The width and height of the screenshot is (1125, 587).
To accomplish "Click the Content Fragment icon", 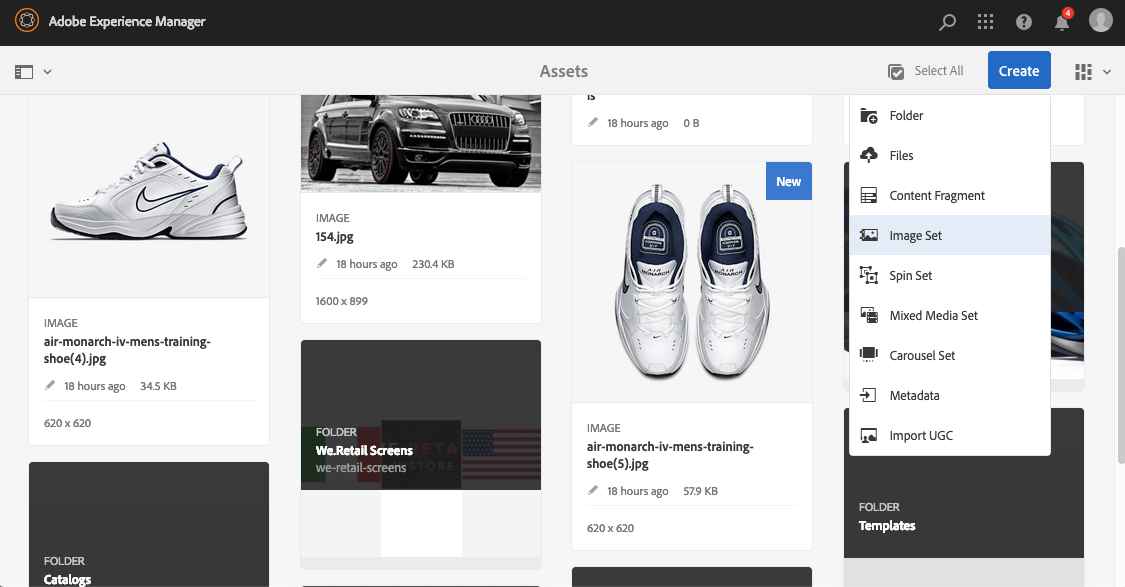I will click(x=869, y=195).
